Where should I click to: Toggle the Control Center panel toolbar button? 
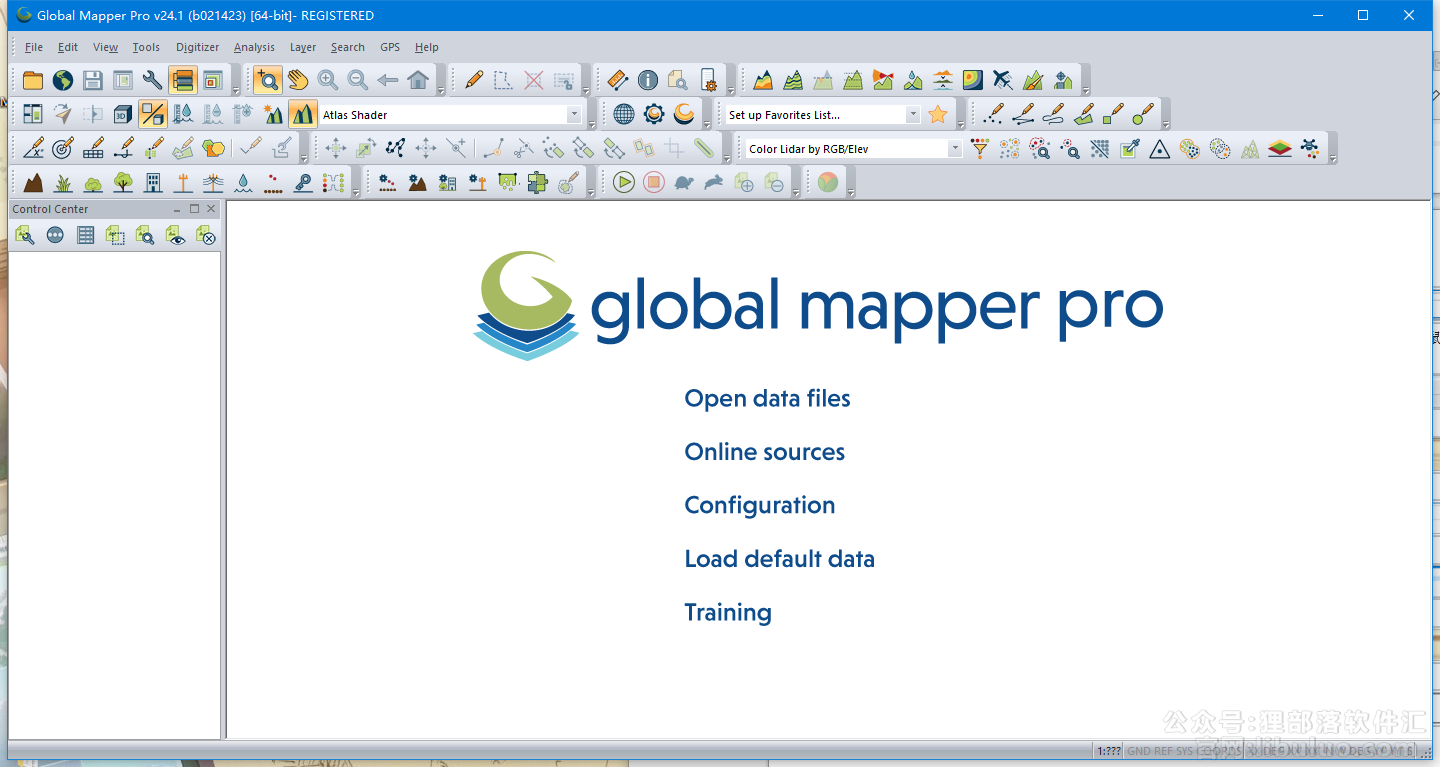(183, 81)
